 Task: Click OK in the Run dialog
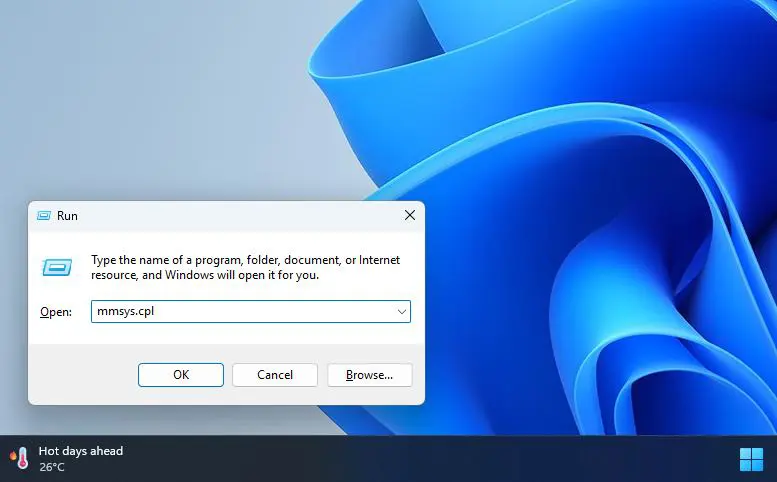tap(181, 375)
